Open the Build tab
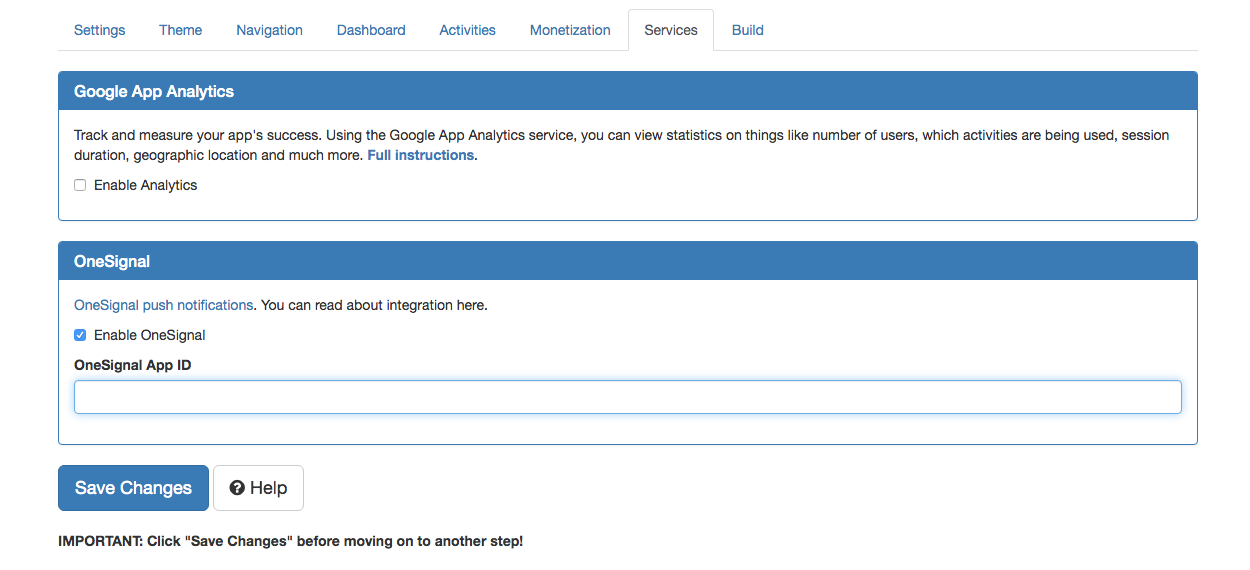1250x570 pixels. coord(748,30)
